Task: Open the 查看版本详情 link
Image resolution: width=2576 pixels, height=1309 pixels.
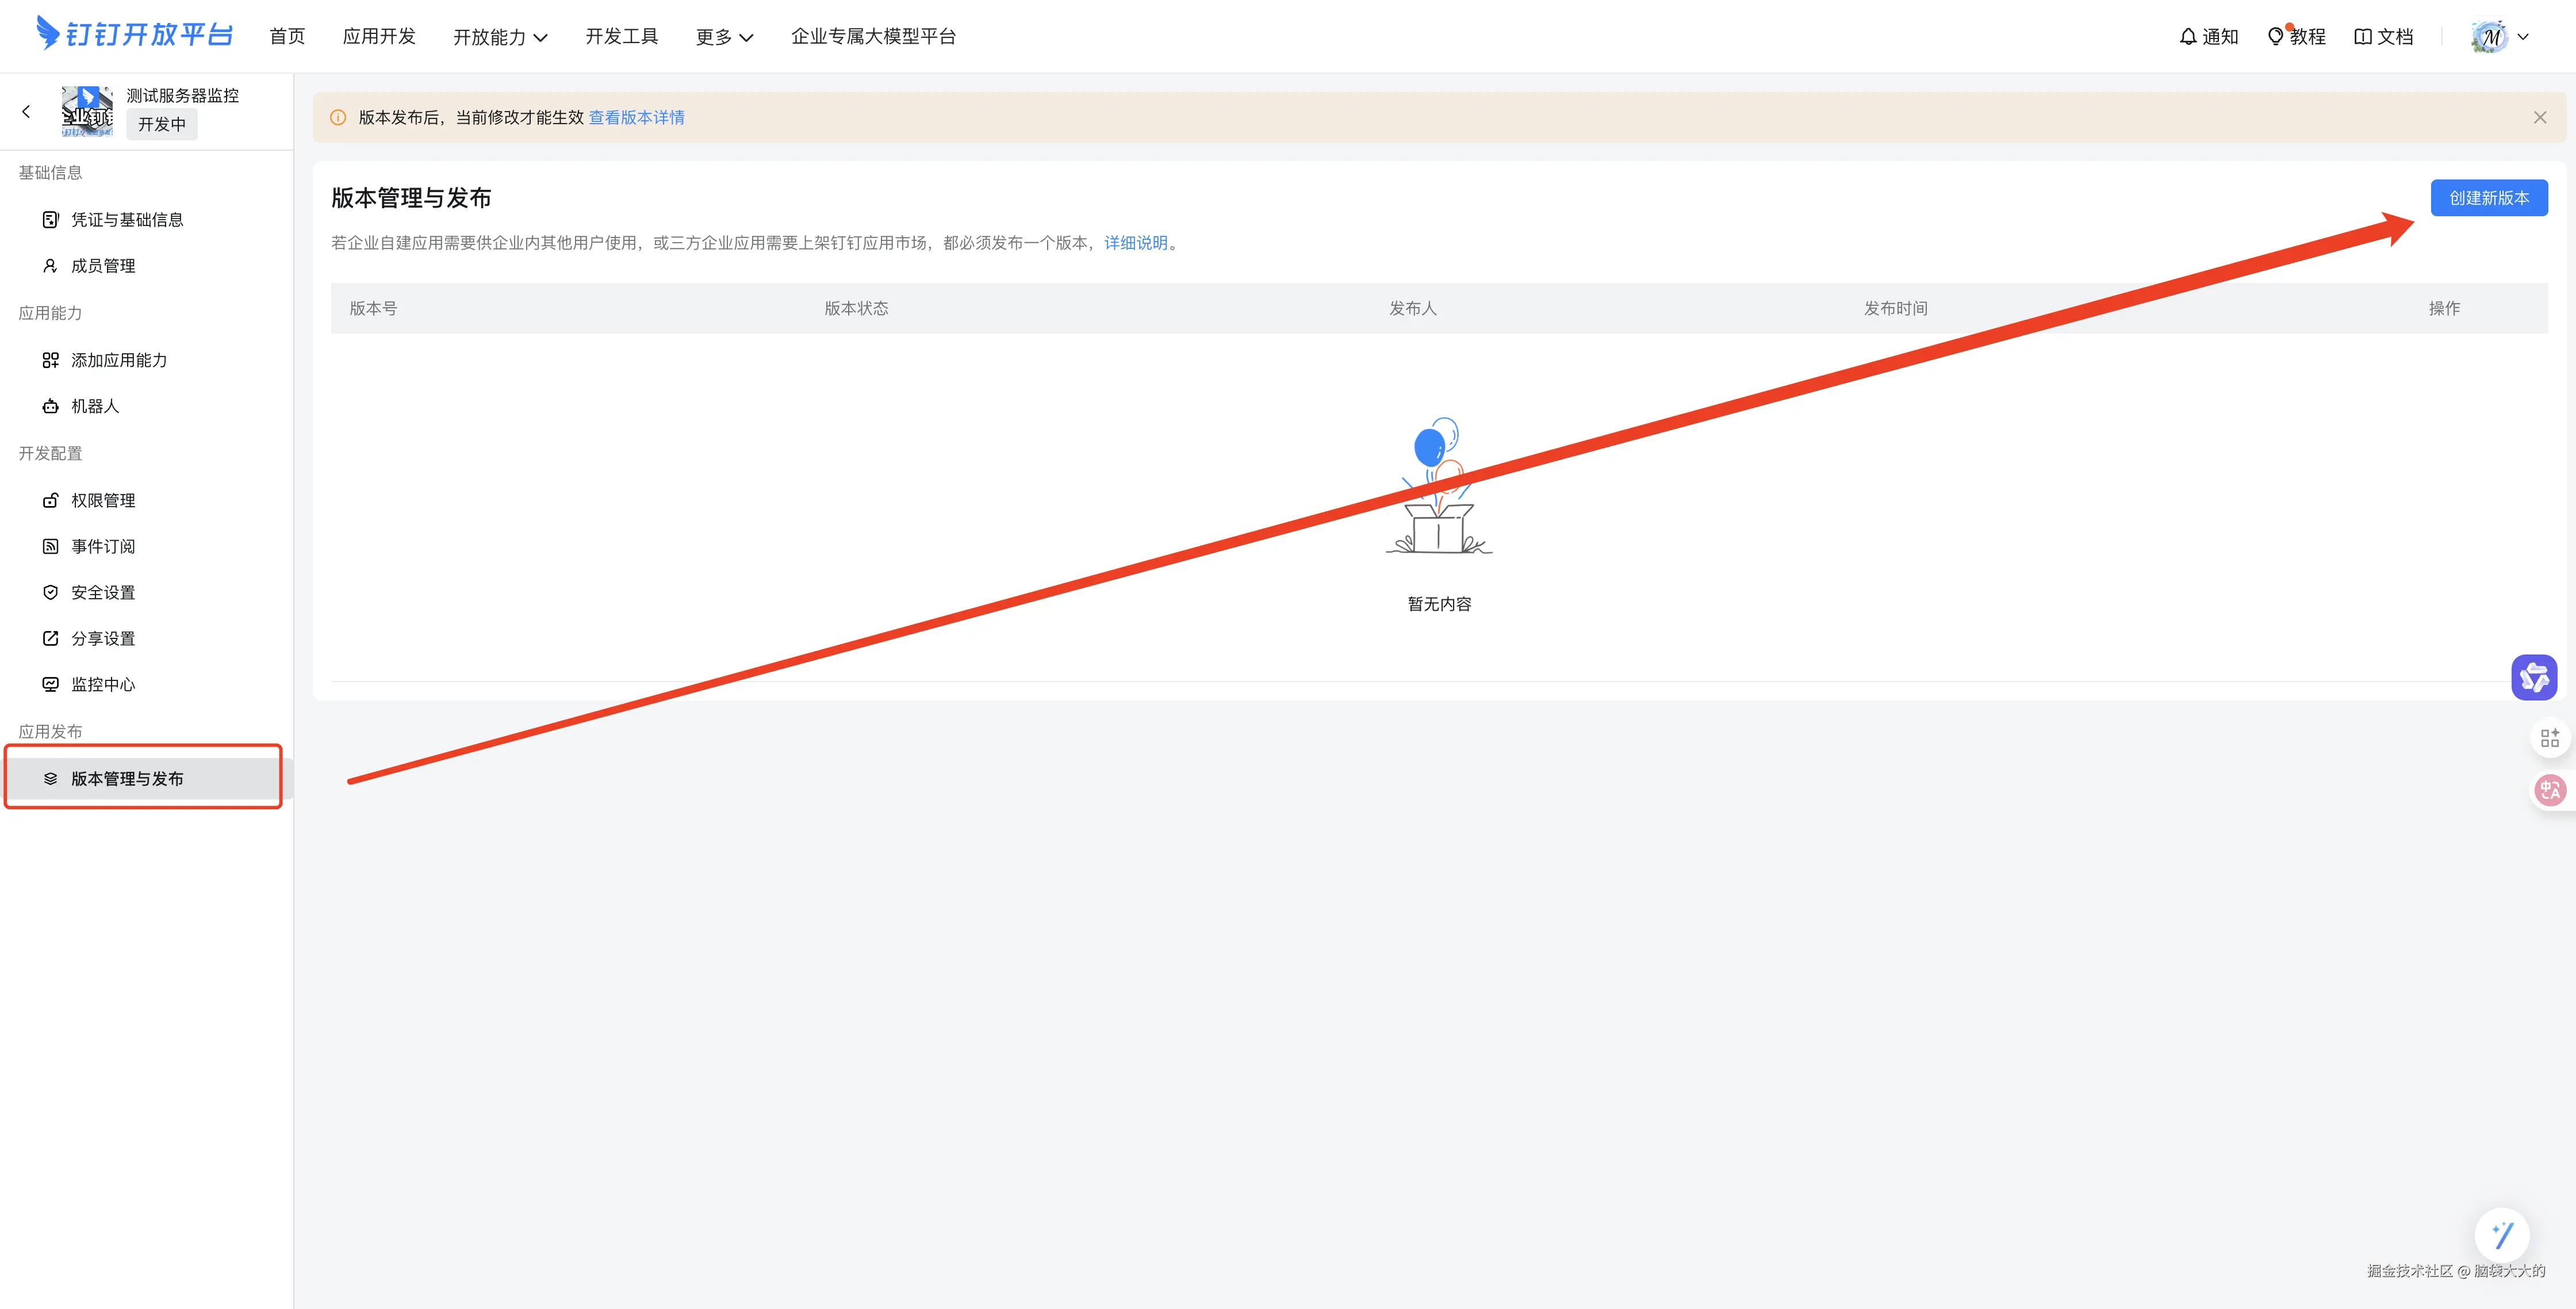Action: 636,118
